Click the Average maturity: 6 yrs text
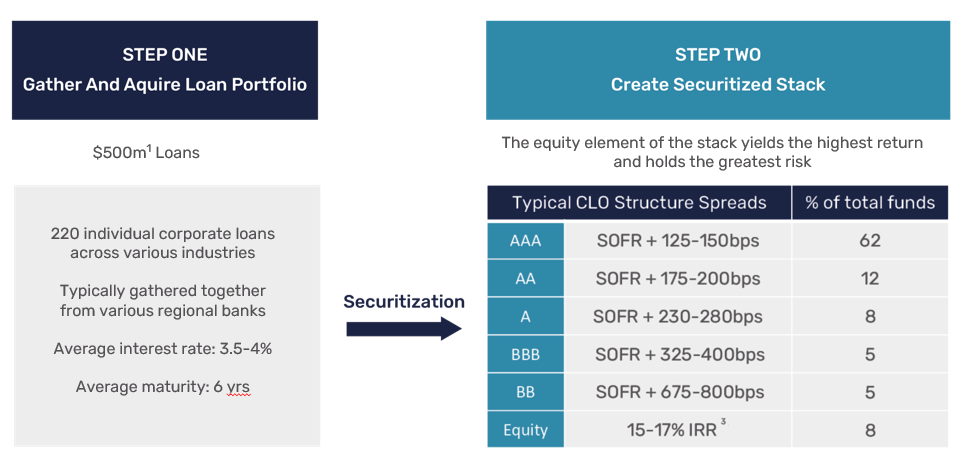Viewport: 963px width, 464px height. [163, 387]
